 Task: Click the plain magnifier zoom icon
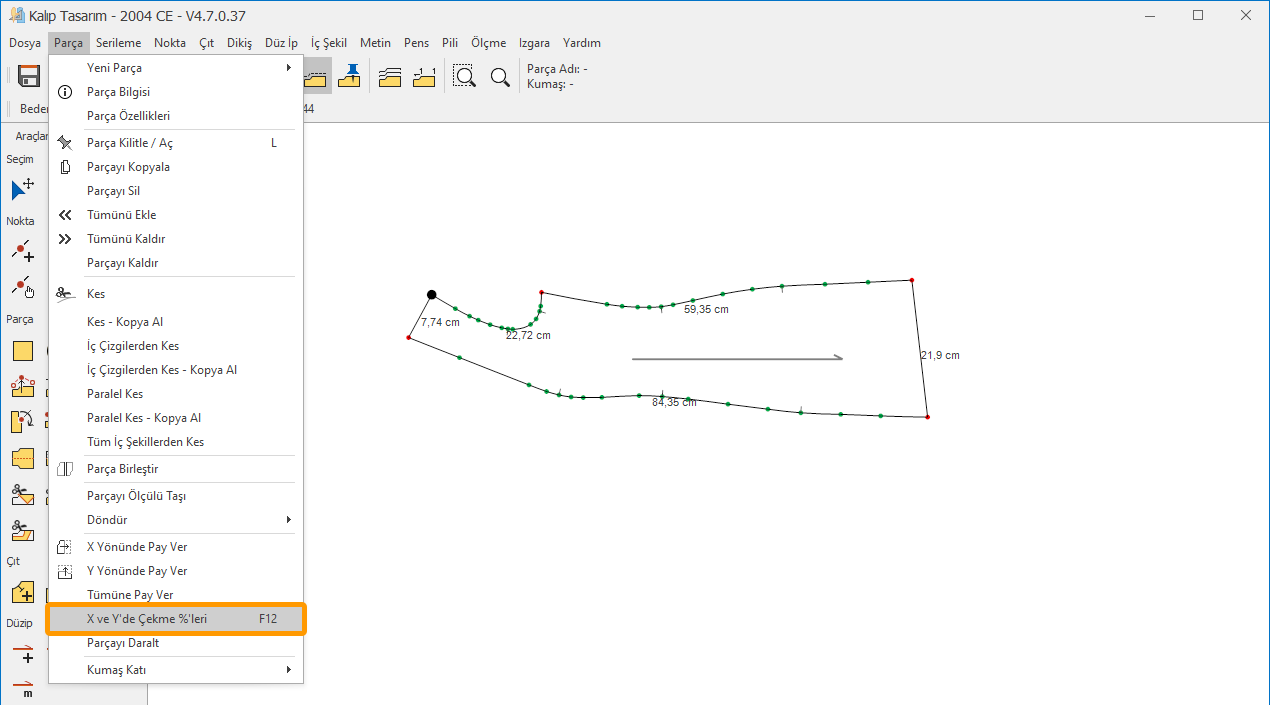tap(500, 76)
